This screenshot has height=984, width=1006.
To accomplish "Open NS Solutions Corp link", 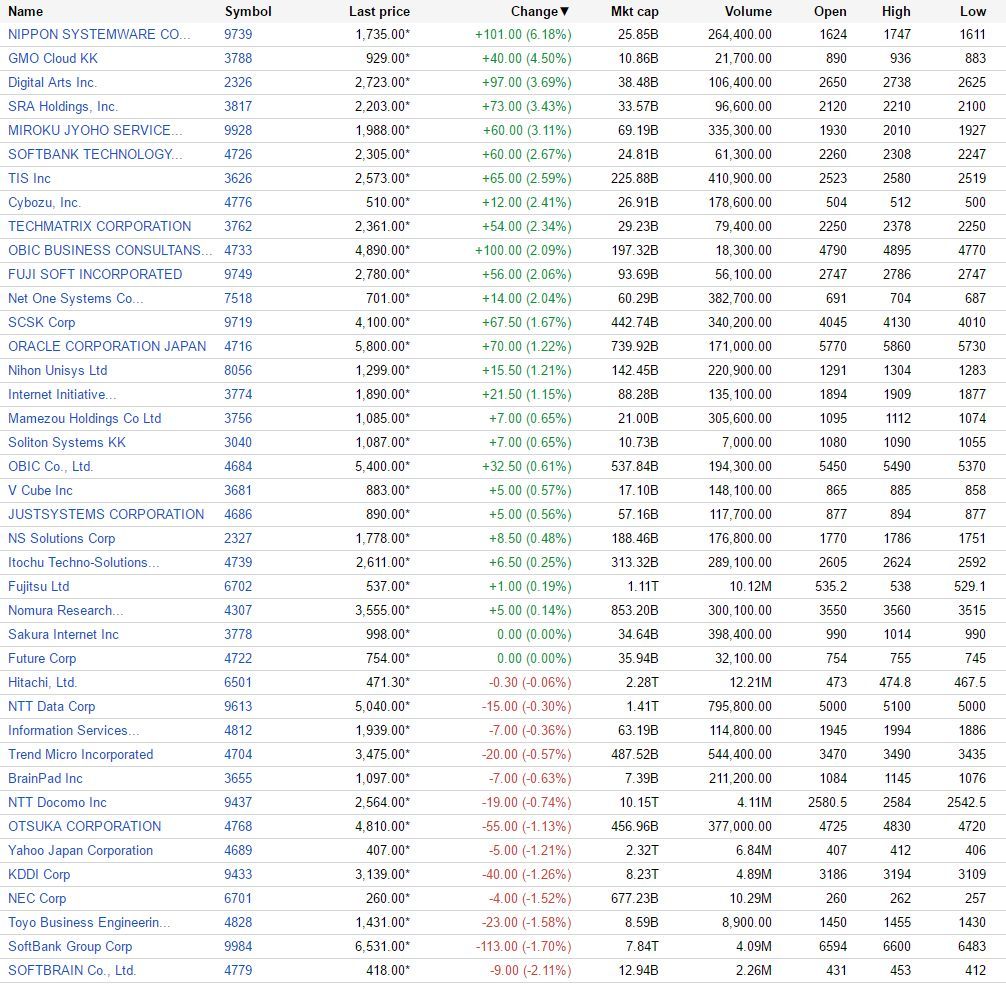I will 62,538.
